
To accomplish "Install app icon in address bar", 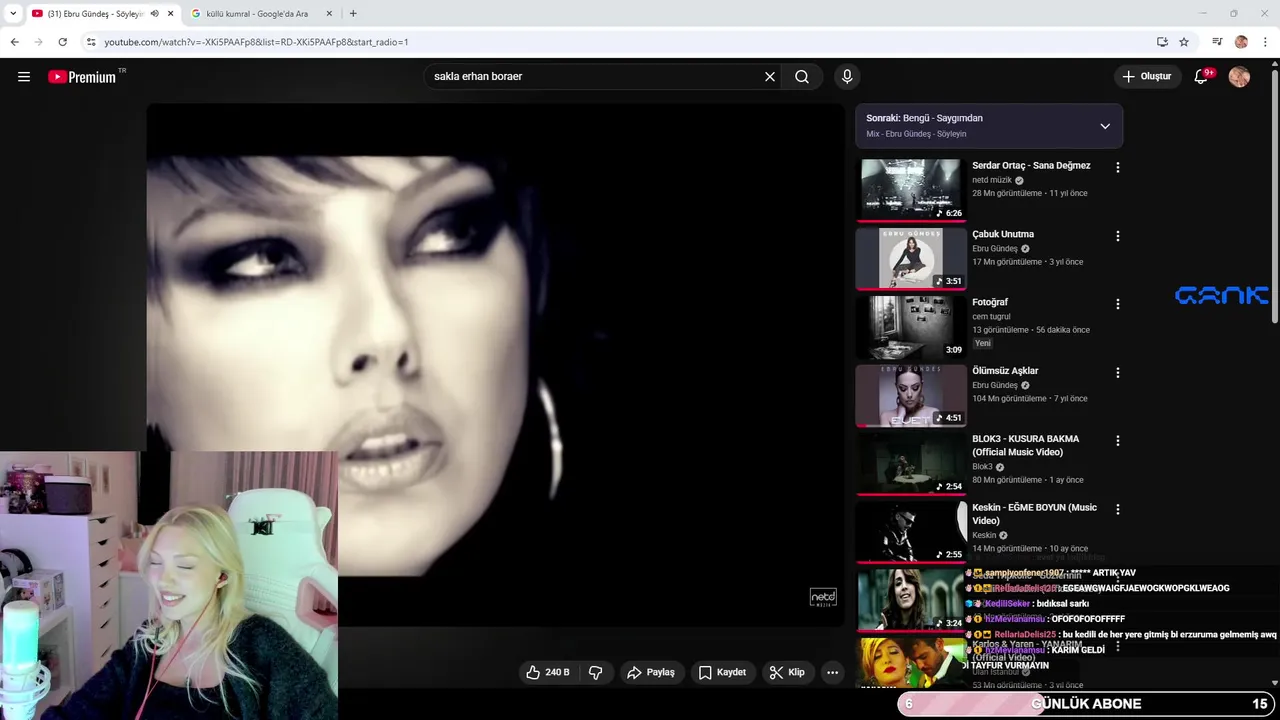I will click(1162, 42).
